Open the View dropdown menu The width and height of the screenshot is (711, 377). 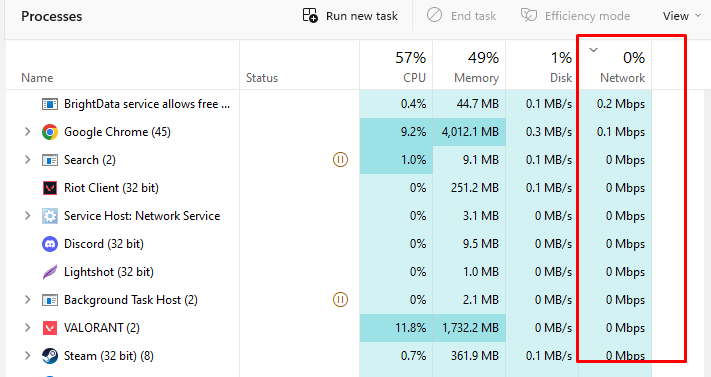pyautogui.click(x=682, y=16)
